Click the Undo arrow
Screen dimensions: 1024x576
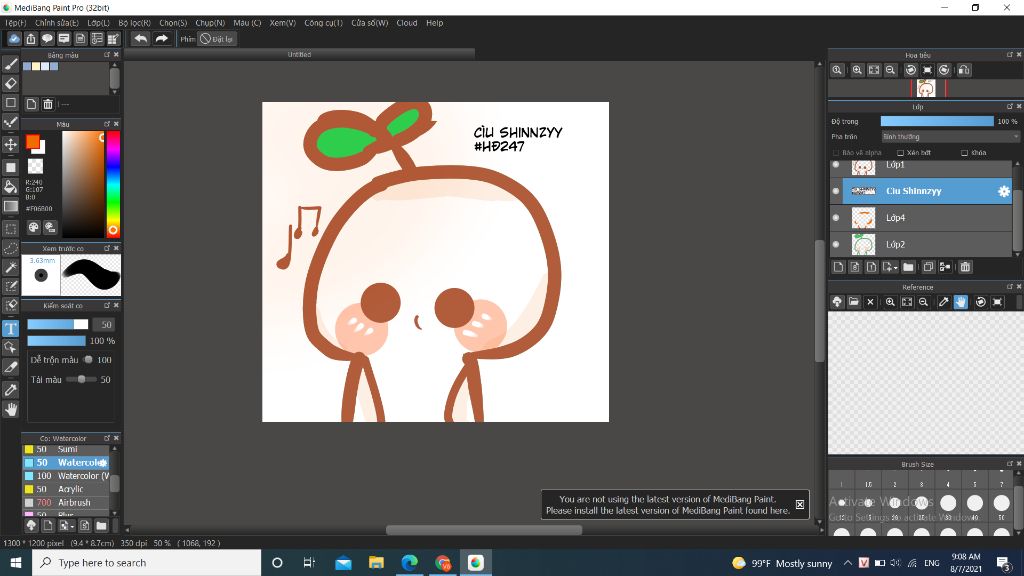click(x=140, y=39)
